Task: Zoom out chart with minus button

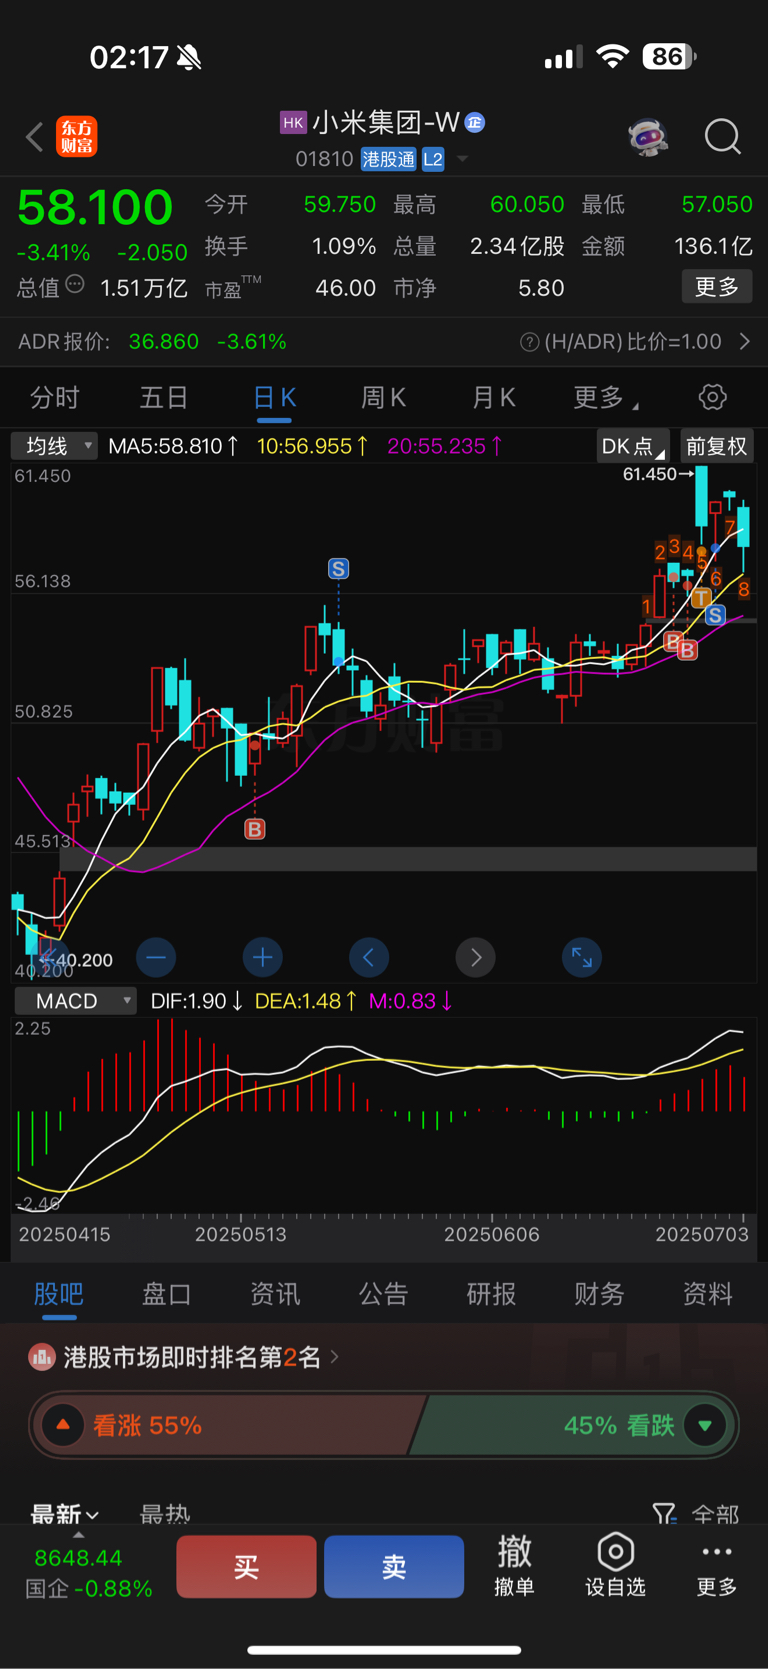Action: point(156,958)
